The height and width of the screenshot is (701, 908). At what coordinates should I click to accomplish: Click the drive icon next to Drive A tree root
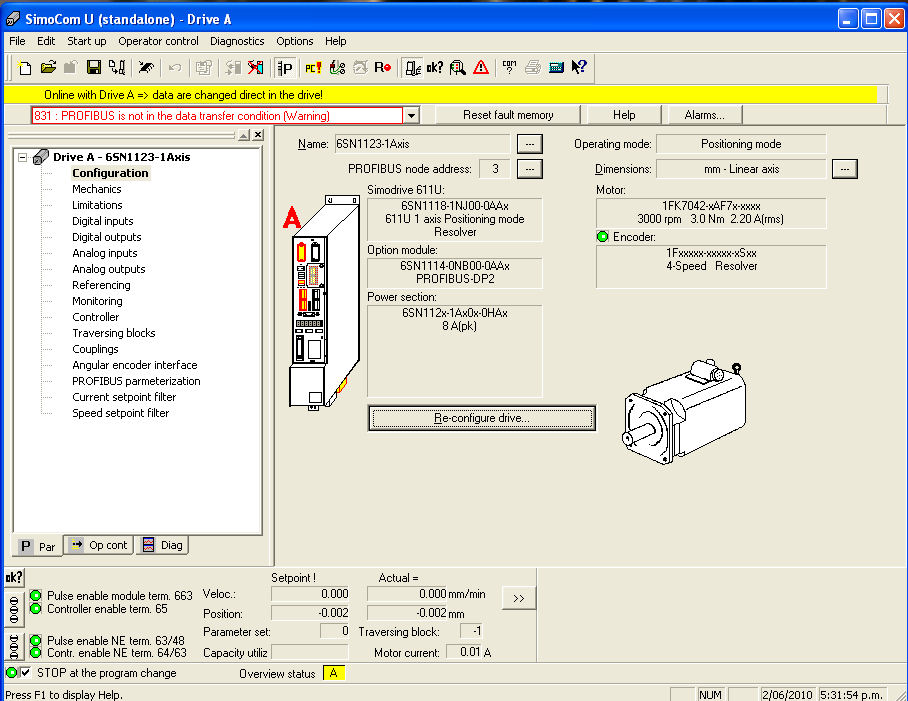[x=41, y=157]
